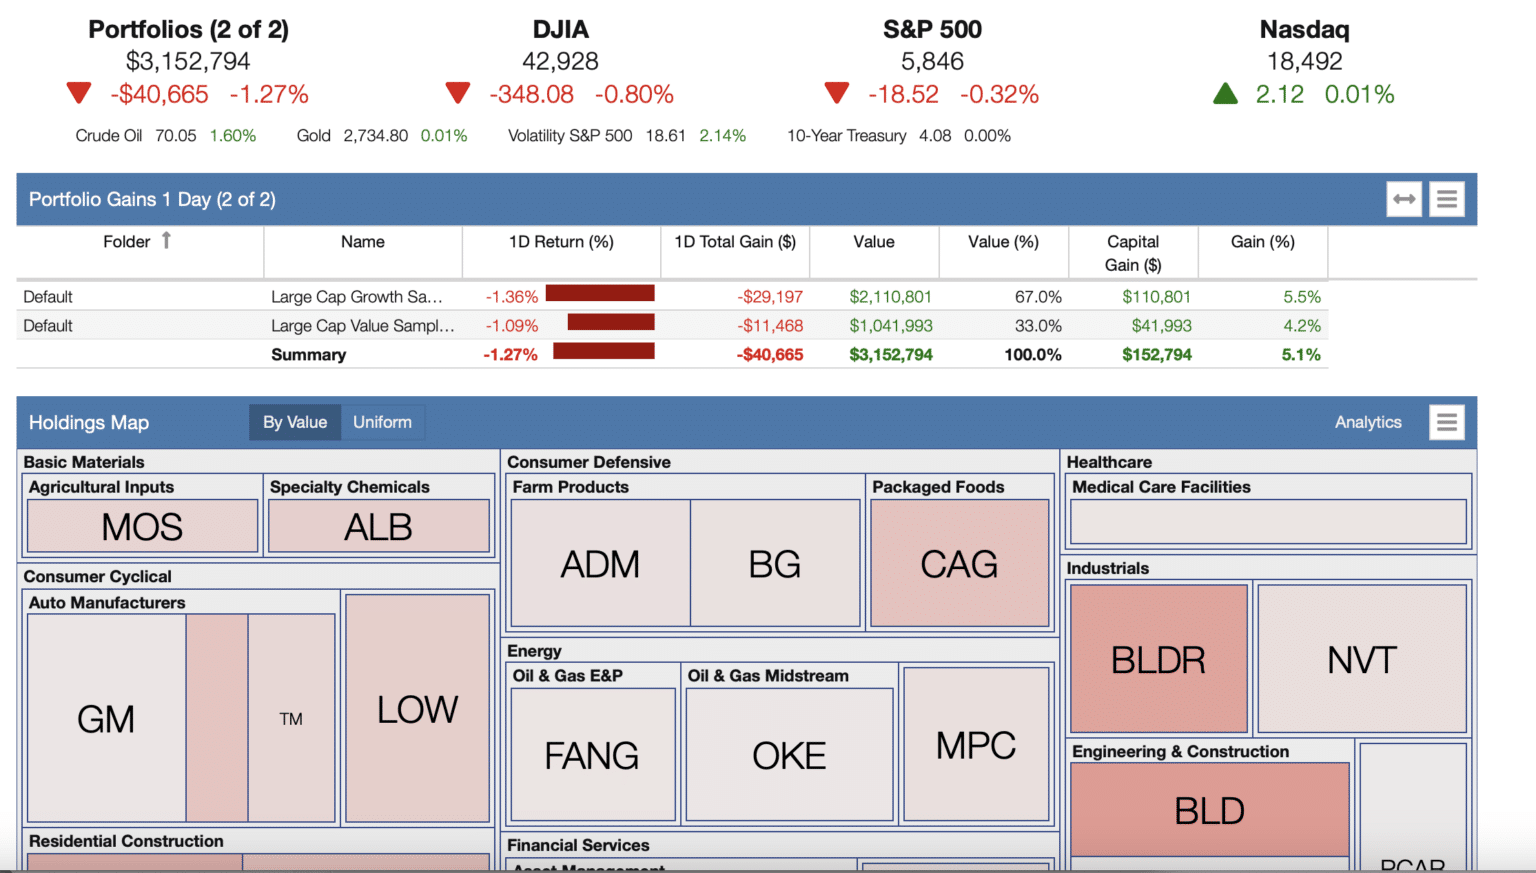
Task: Select the GM tile under Auto Manufacturers
Action: click(x=104, y=718)
